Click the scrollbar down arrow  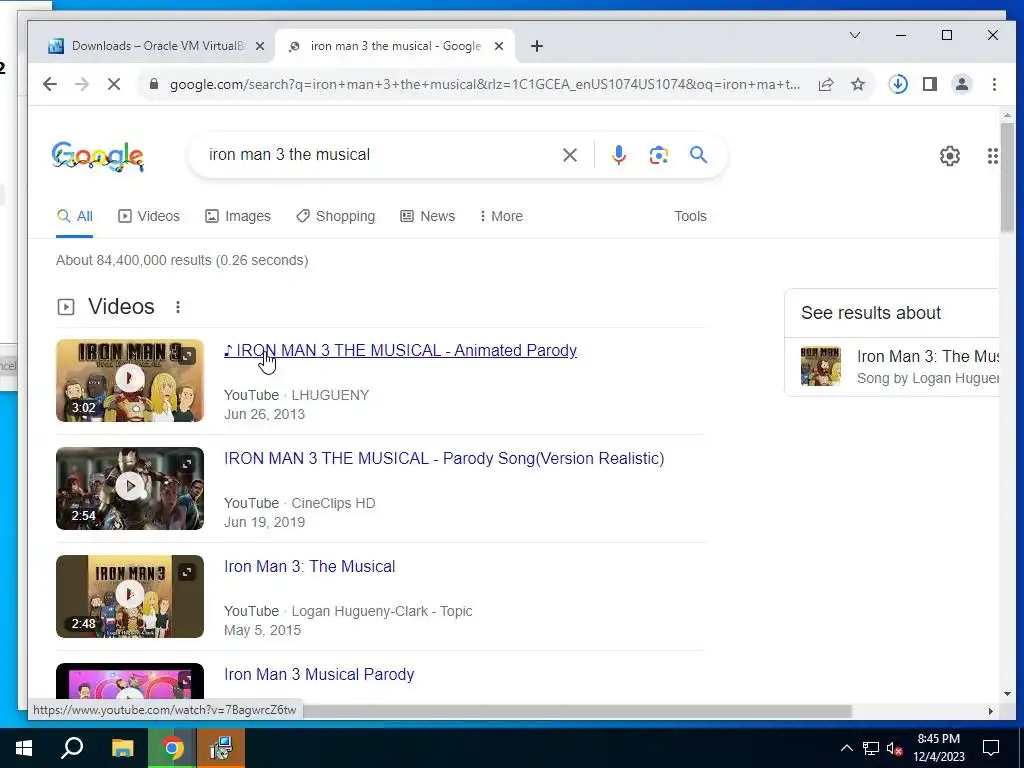click(x=1007, y=694)
